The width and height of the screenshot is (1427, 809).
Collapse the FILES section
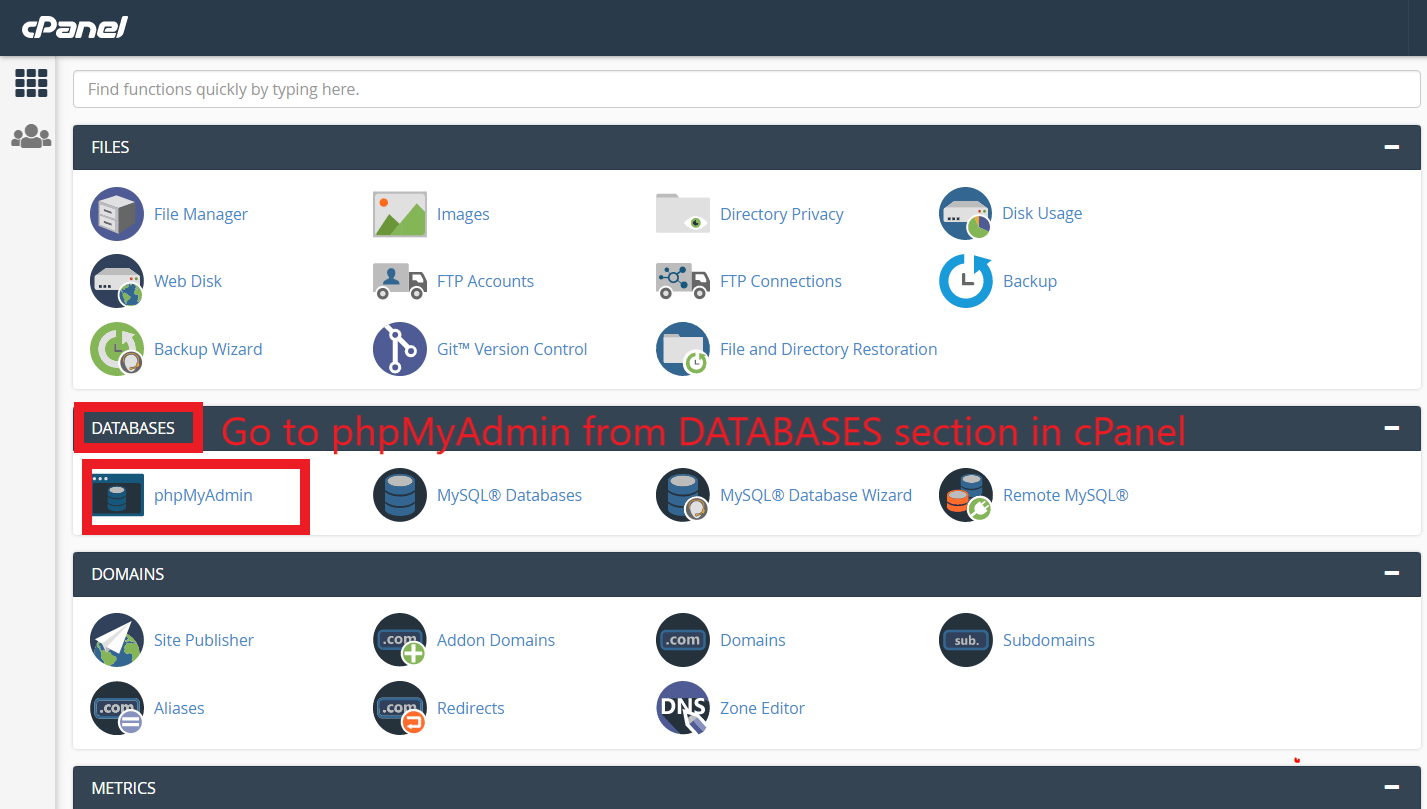pyautogui.click(x=1391, y=147)
